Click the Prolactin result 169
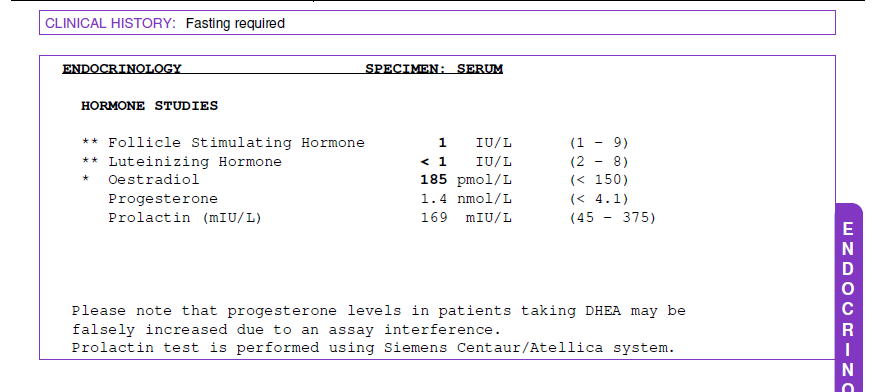The width and height of the screenshot is (877, 392). point(434,217)
